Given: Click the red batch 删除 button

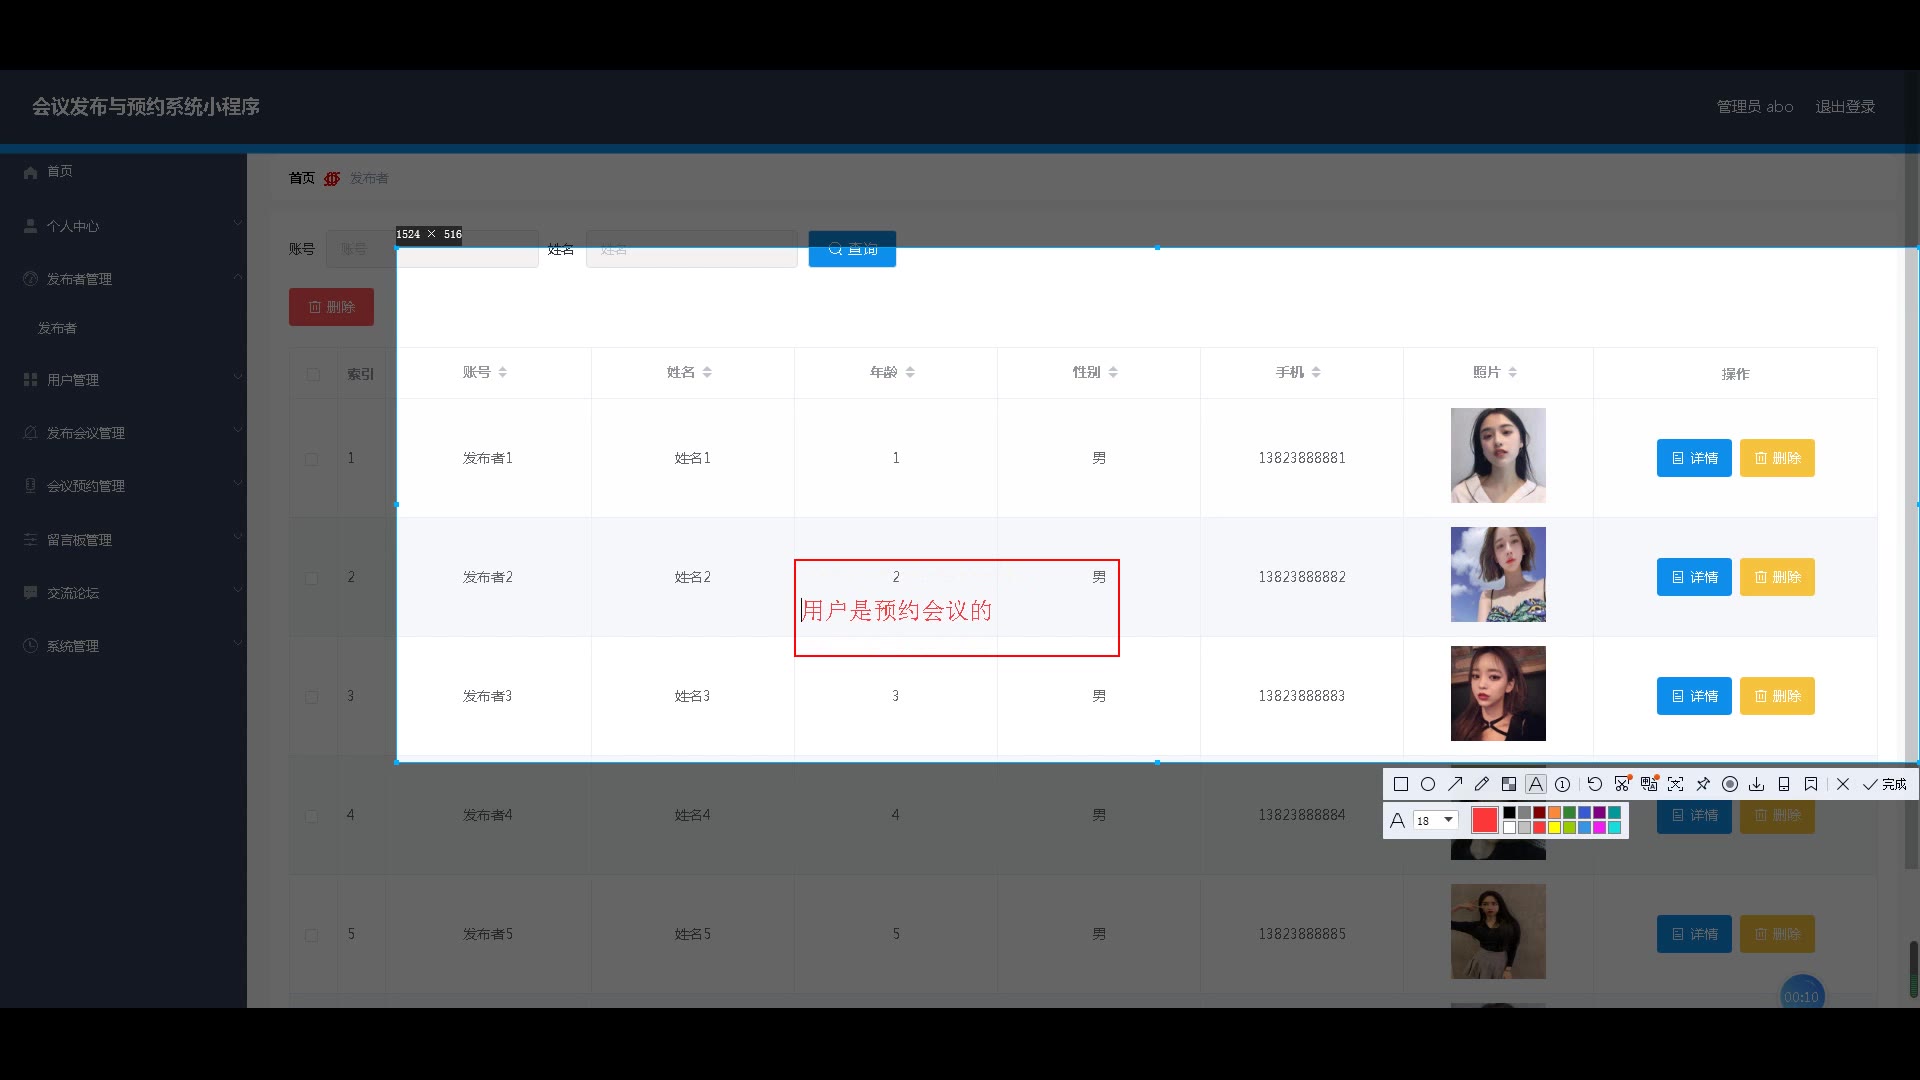Looking at the screenshot, I should (x=331, y=307).
